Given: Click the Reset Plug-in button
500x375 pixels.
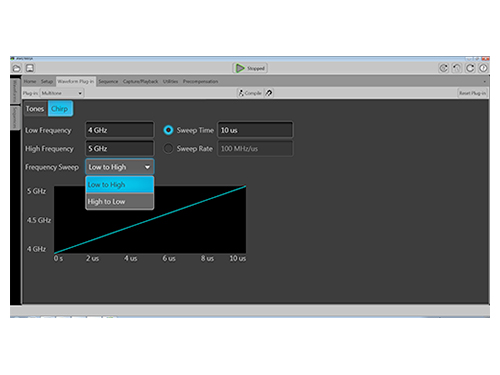Looking at the screenshot, I should 472,93.
